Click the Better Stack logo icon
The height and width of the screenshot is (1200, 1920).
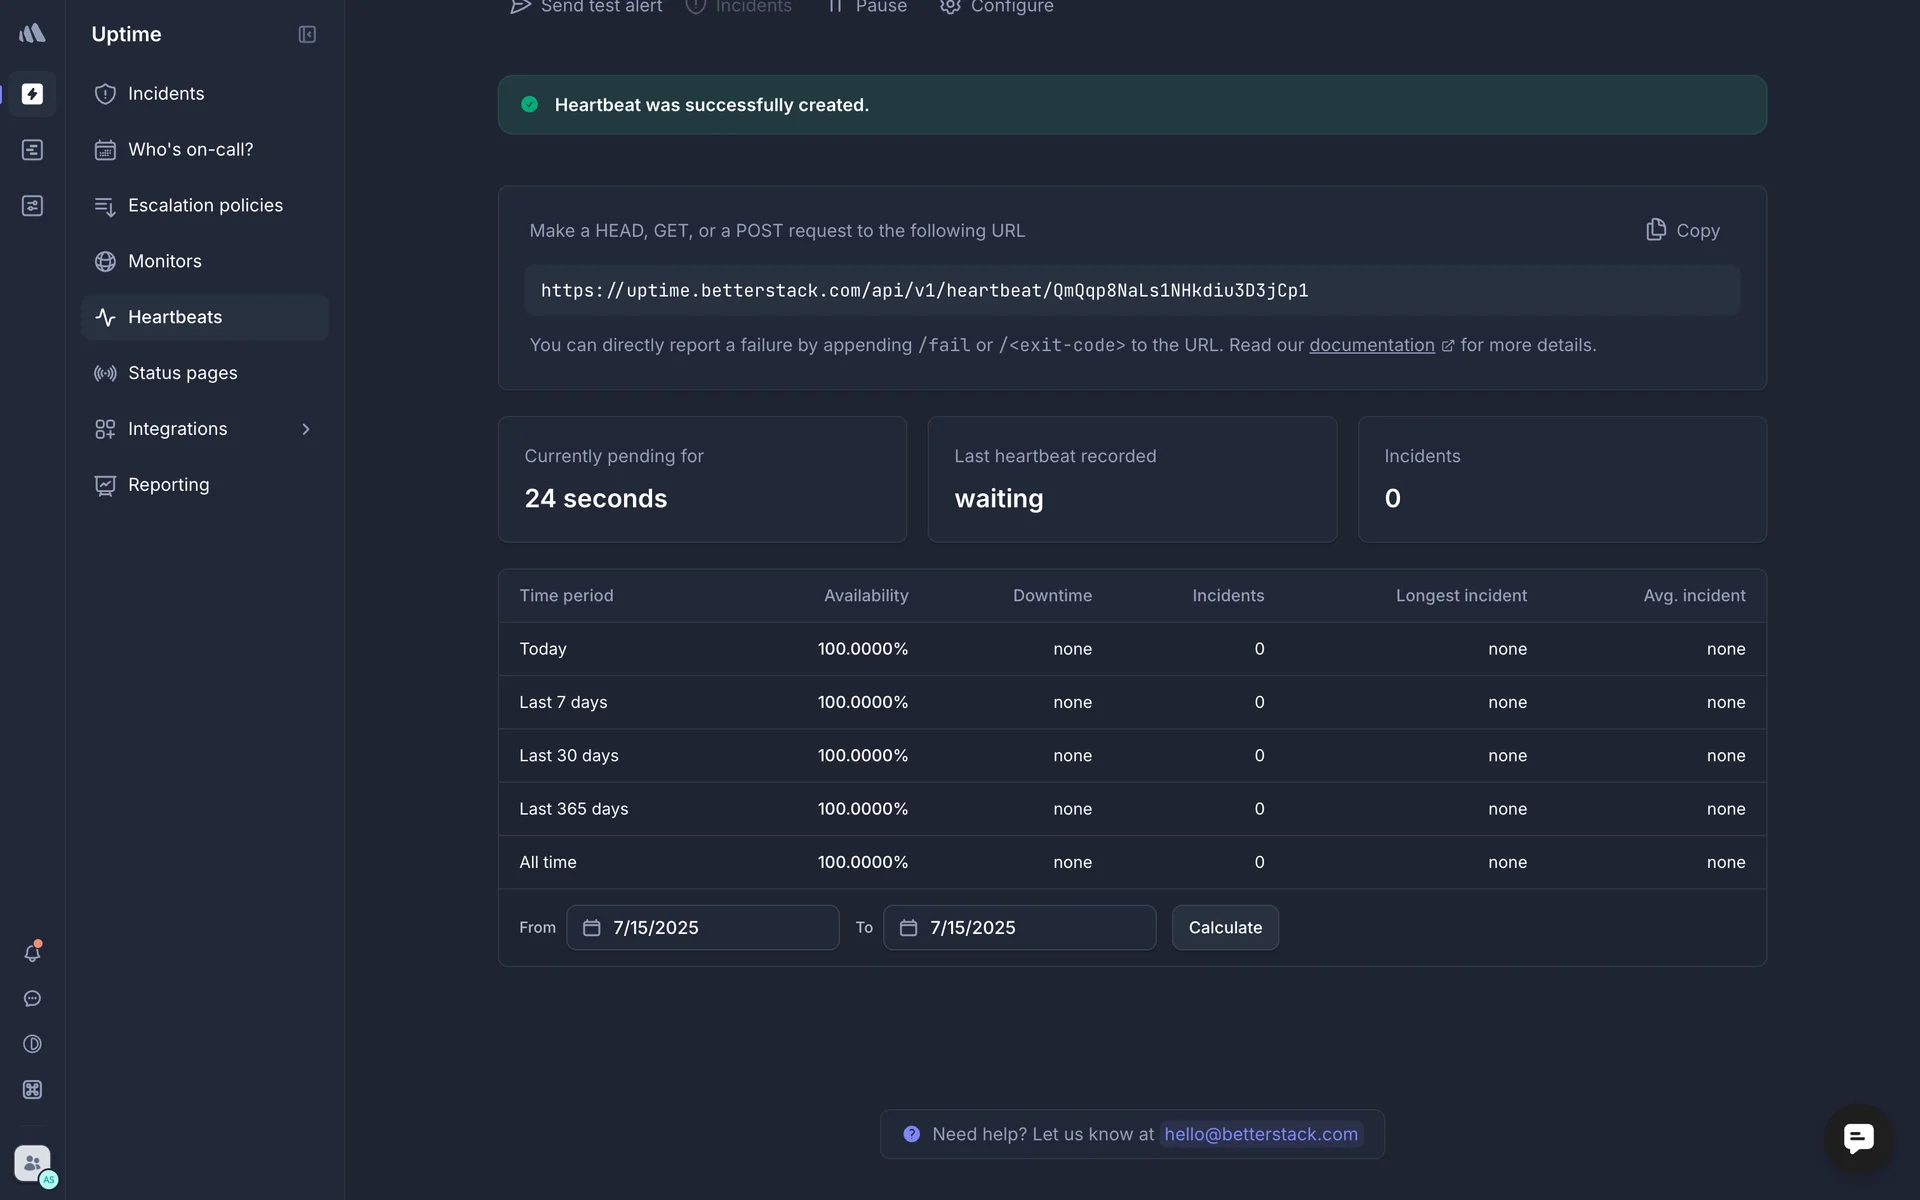pyautogui.click(x=32, y=33)
